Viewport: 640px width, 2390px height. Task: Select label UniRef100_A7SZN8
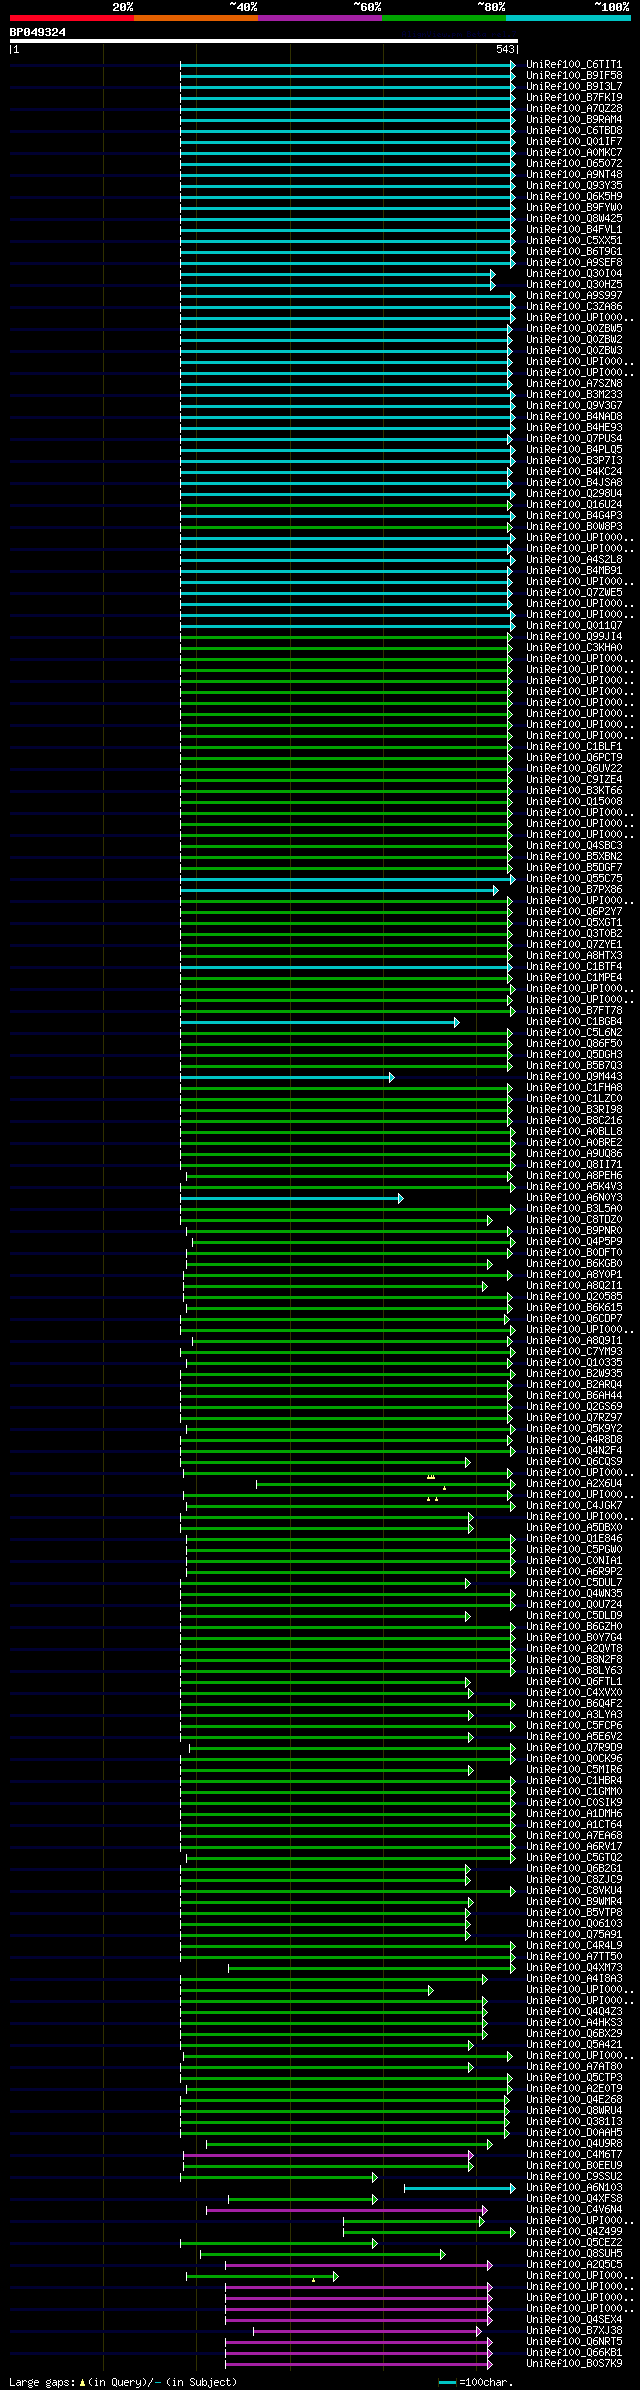574,383
